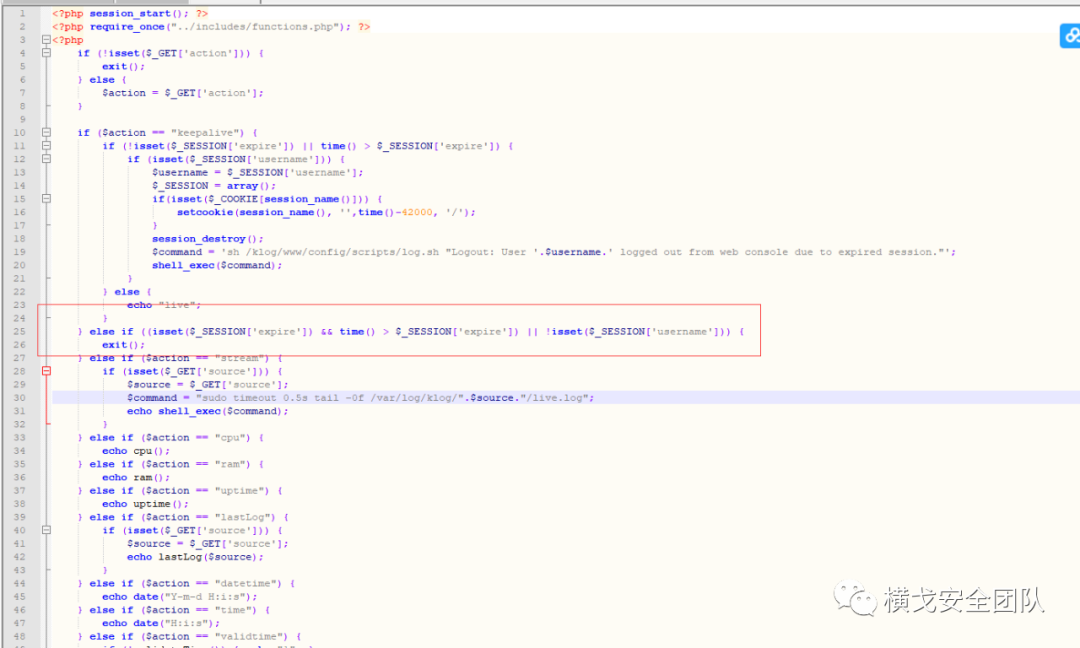Click the 'echo cpu();' line
Image resolution: width=1080 pixels, height=648 pixels.
(136, 451)
